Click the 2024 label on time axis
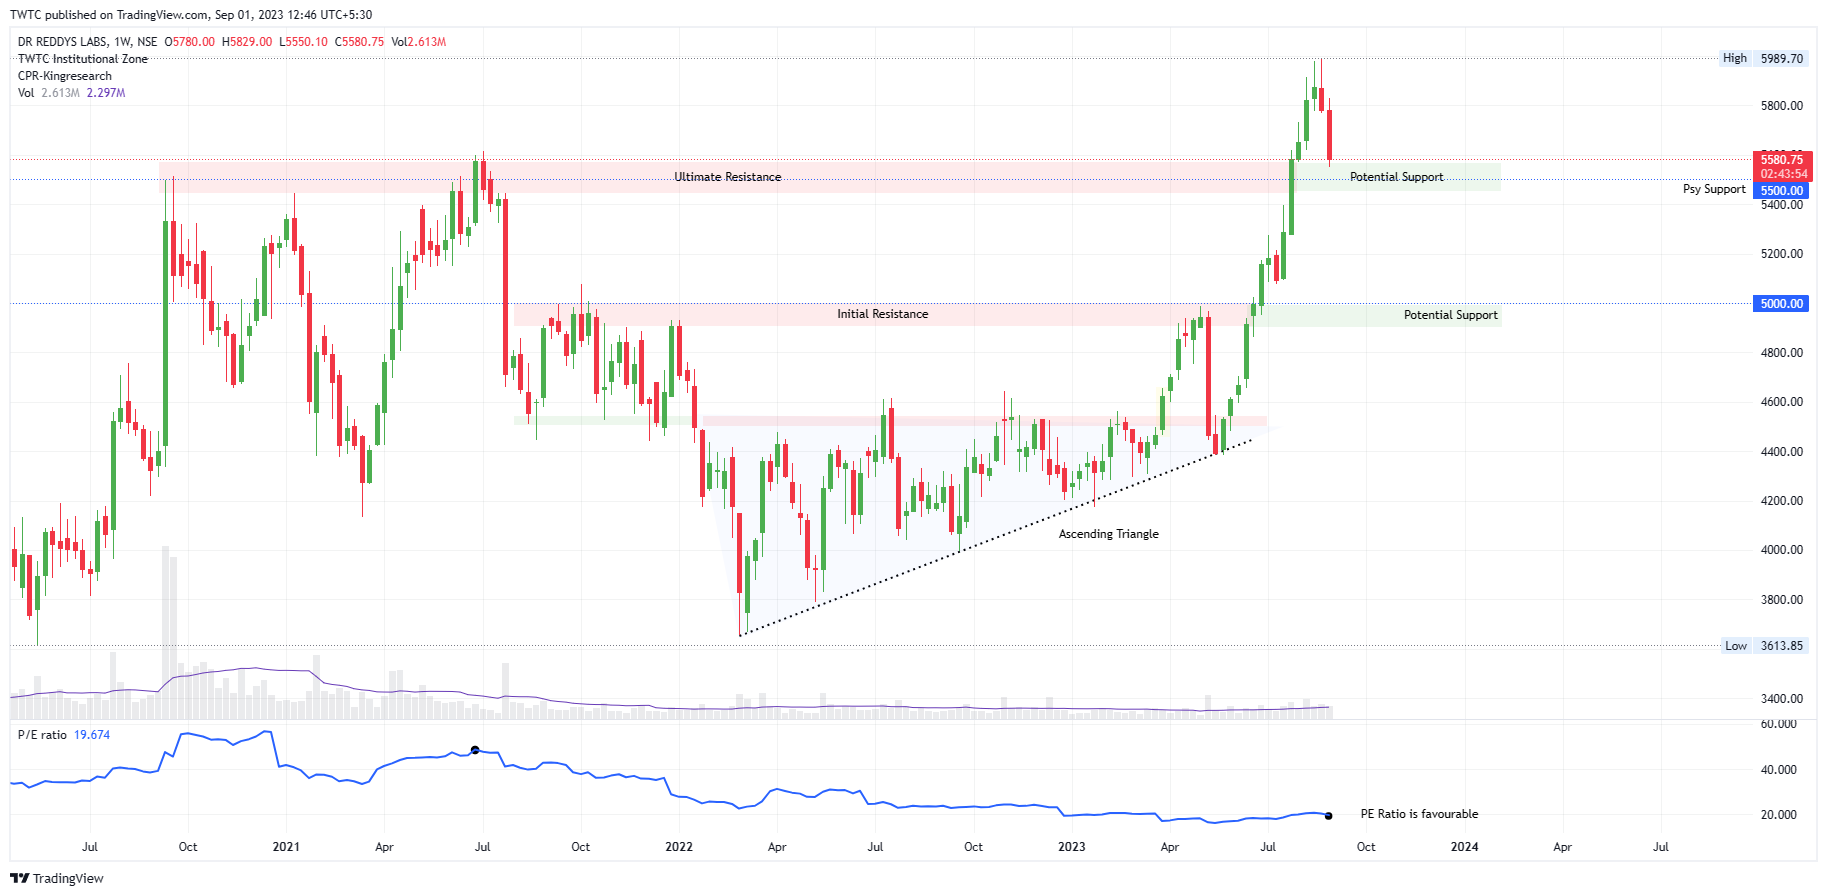This screenshot has height=896, width=1827. [1464, 847]
